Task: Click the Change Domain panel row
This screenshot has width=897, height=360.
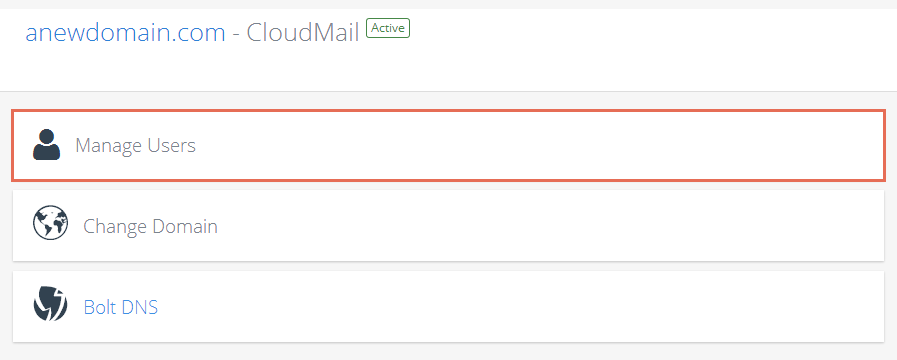Action: point(448,226)
